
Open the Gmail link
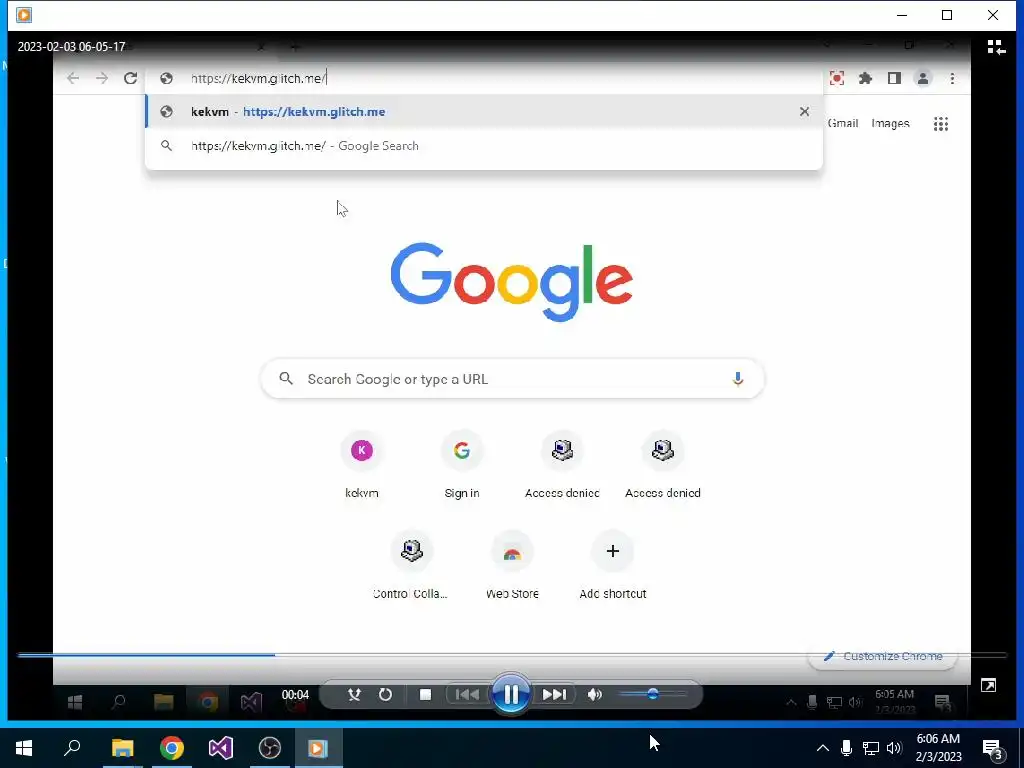(843, 123)
